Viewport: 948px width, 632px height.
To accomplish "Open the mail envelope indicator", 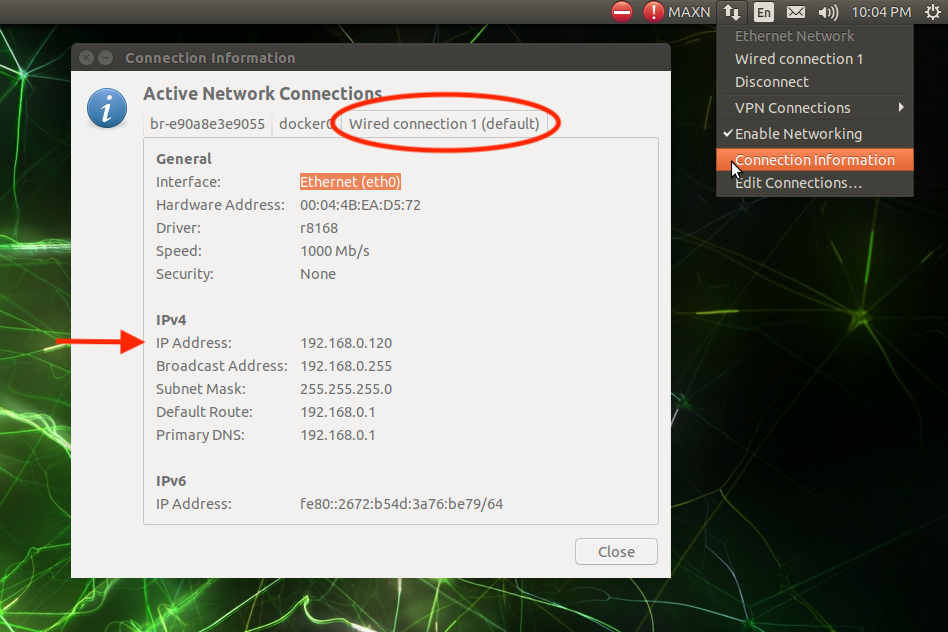I will coord(795,12).
